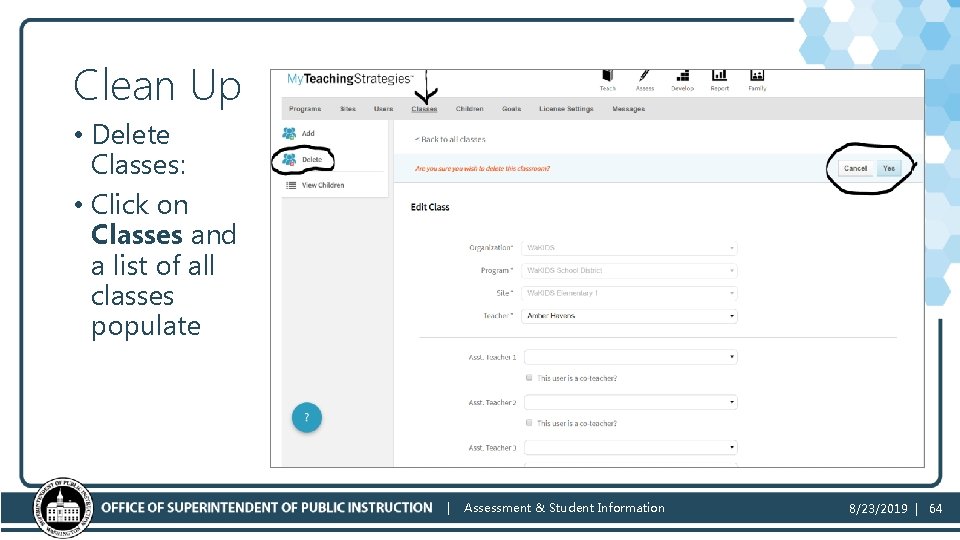Screen dimensions: 960x540
Task: Click the Clean Up slide title
Action: [x=157, y=85]
